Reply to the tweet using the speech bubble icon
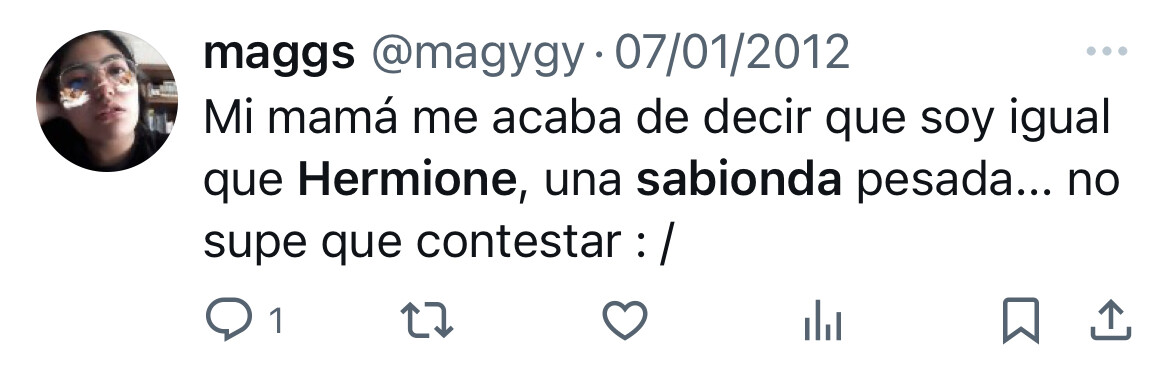Viewport: 1170px width, 386px height. click(229, 320)
